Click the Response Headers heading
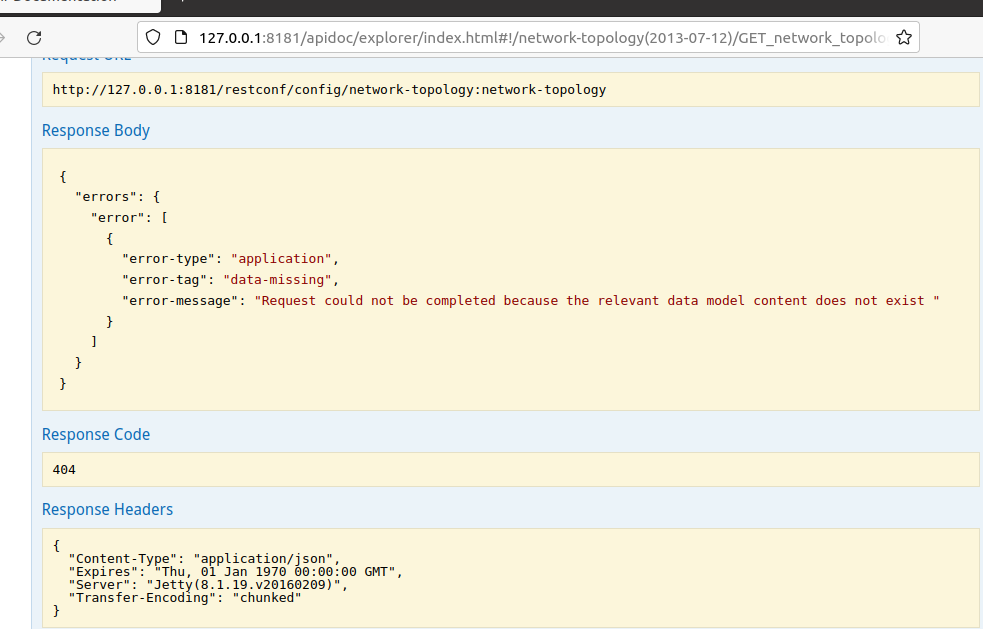 [x=107, y=510]
